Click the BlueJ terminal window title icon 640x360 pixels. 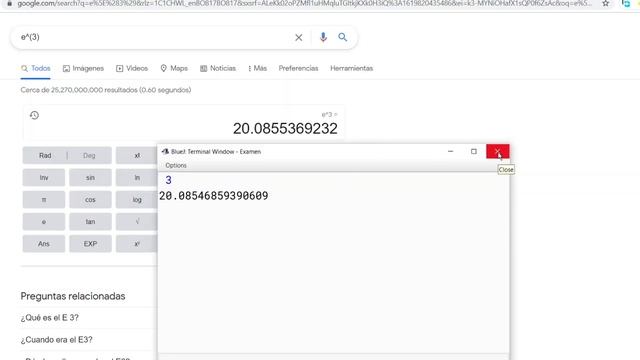(165, 151)
